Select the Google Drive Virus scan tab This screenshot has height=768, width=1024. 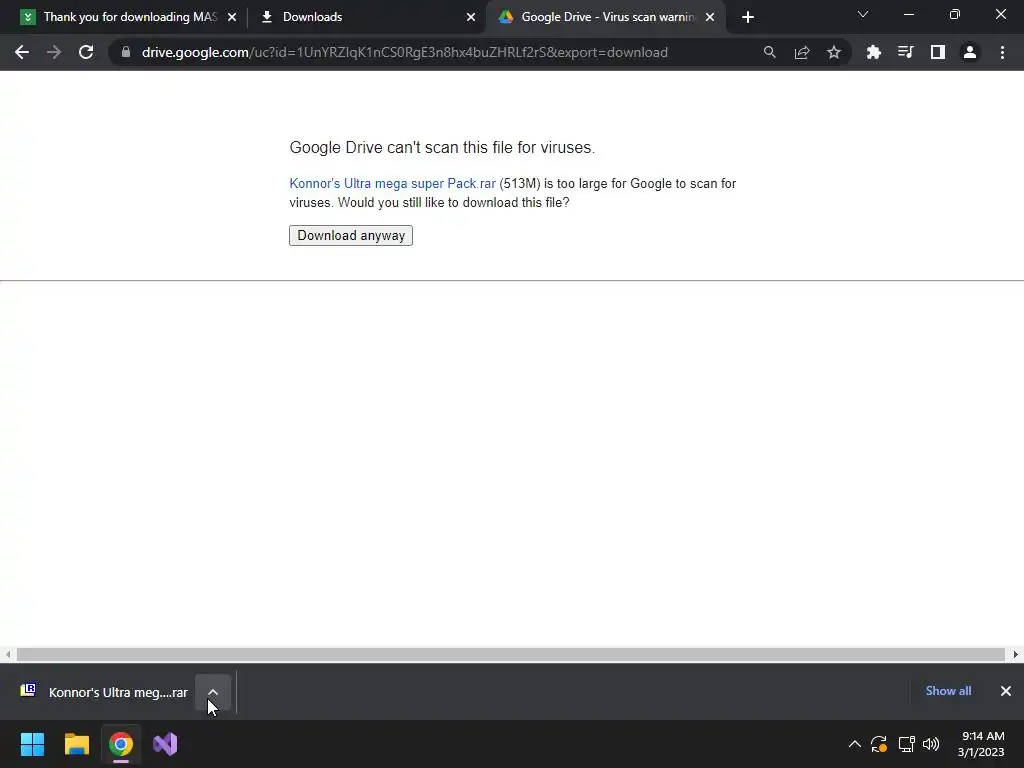click(x=605, y=17)
